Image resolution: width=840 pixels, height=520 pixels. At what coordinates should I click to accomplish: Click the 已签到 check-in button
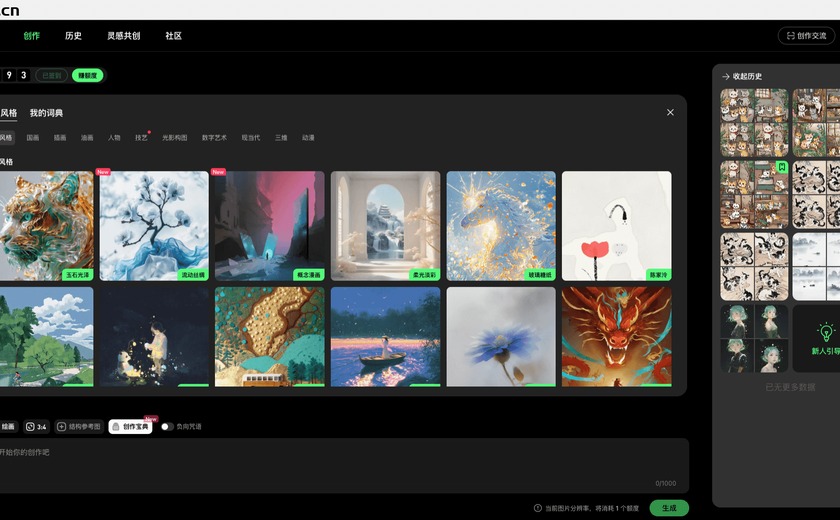tap(52, 76)
